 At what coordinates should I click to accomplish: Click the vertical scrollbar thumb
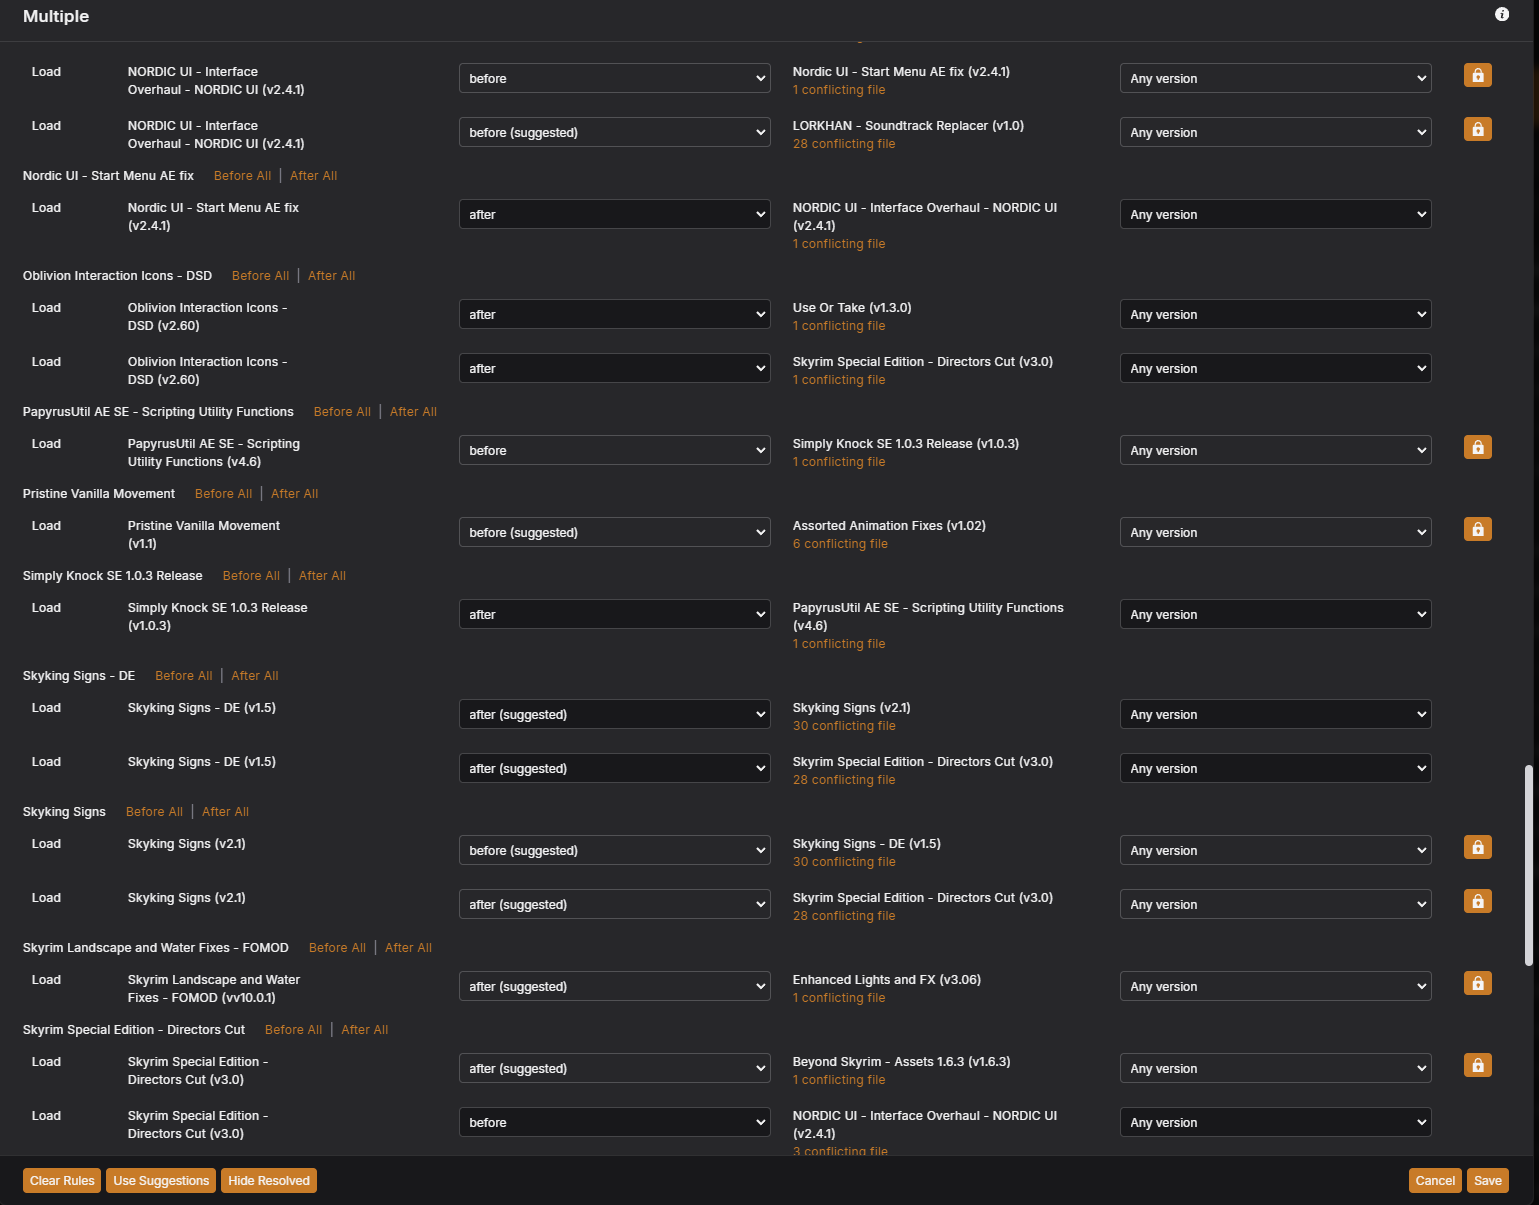tap(1528, 865)
